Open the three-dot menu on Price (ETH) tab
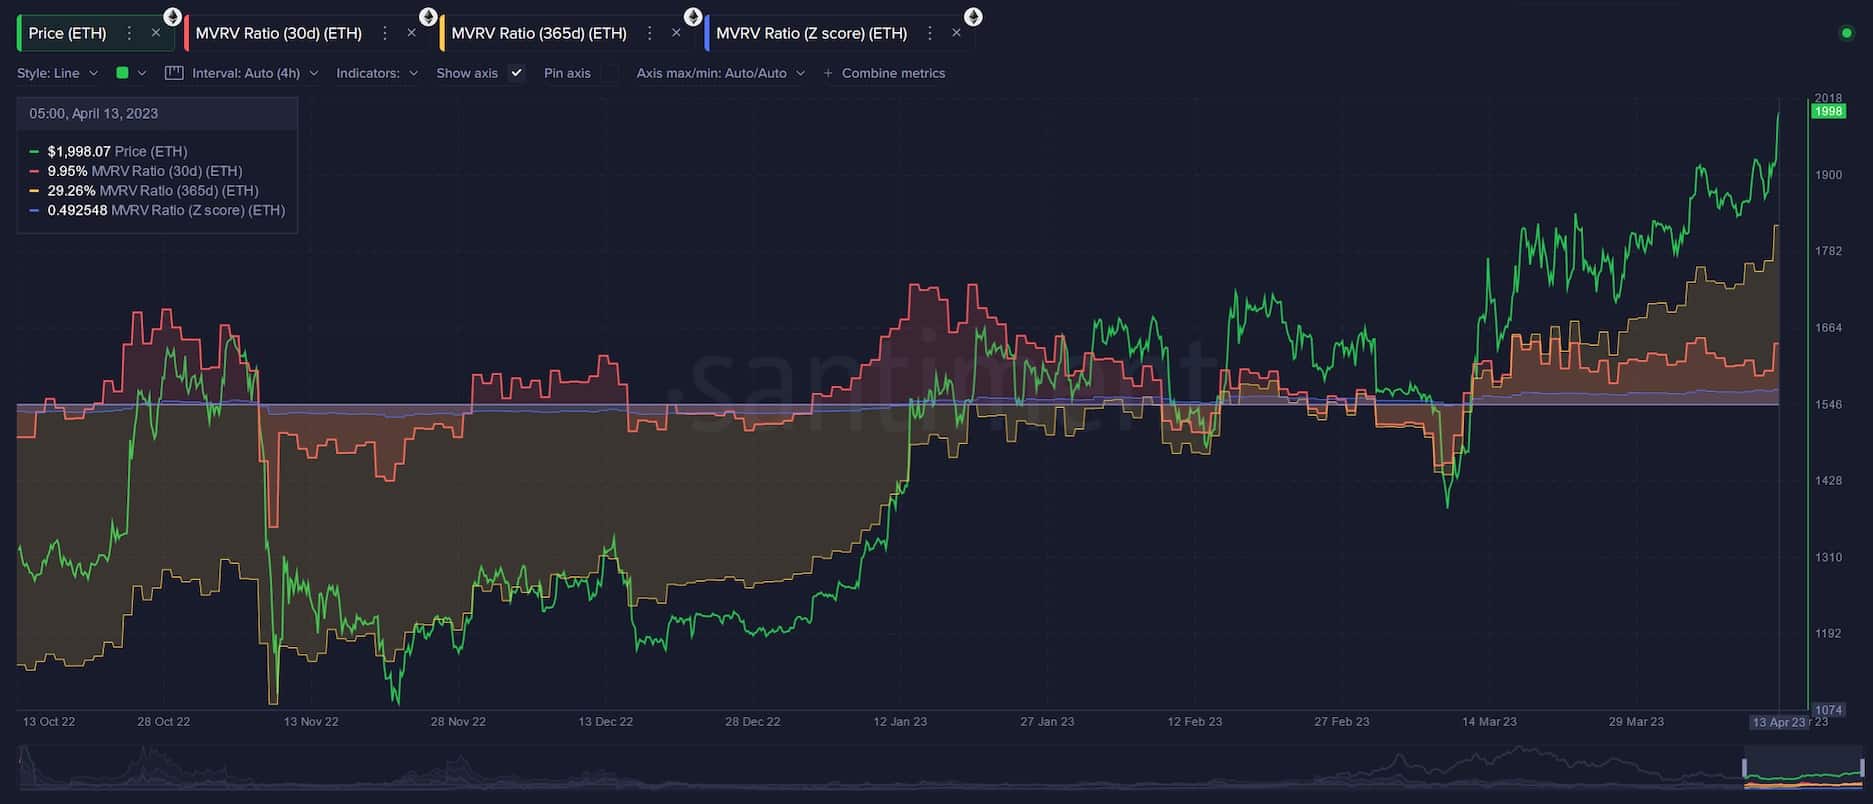 (129, 33)
